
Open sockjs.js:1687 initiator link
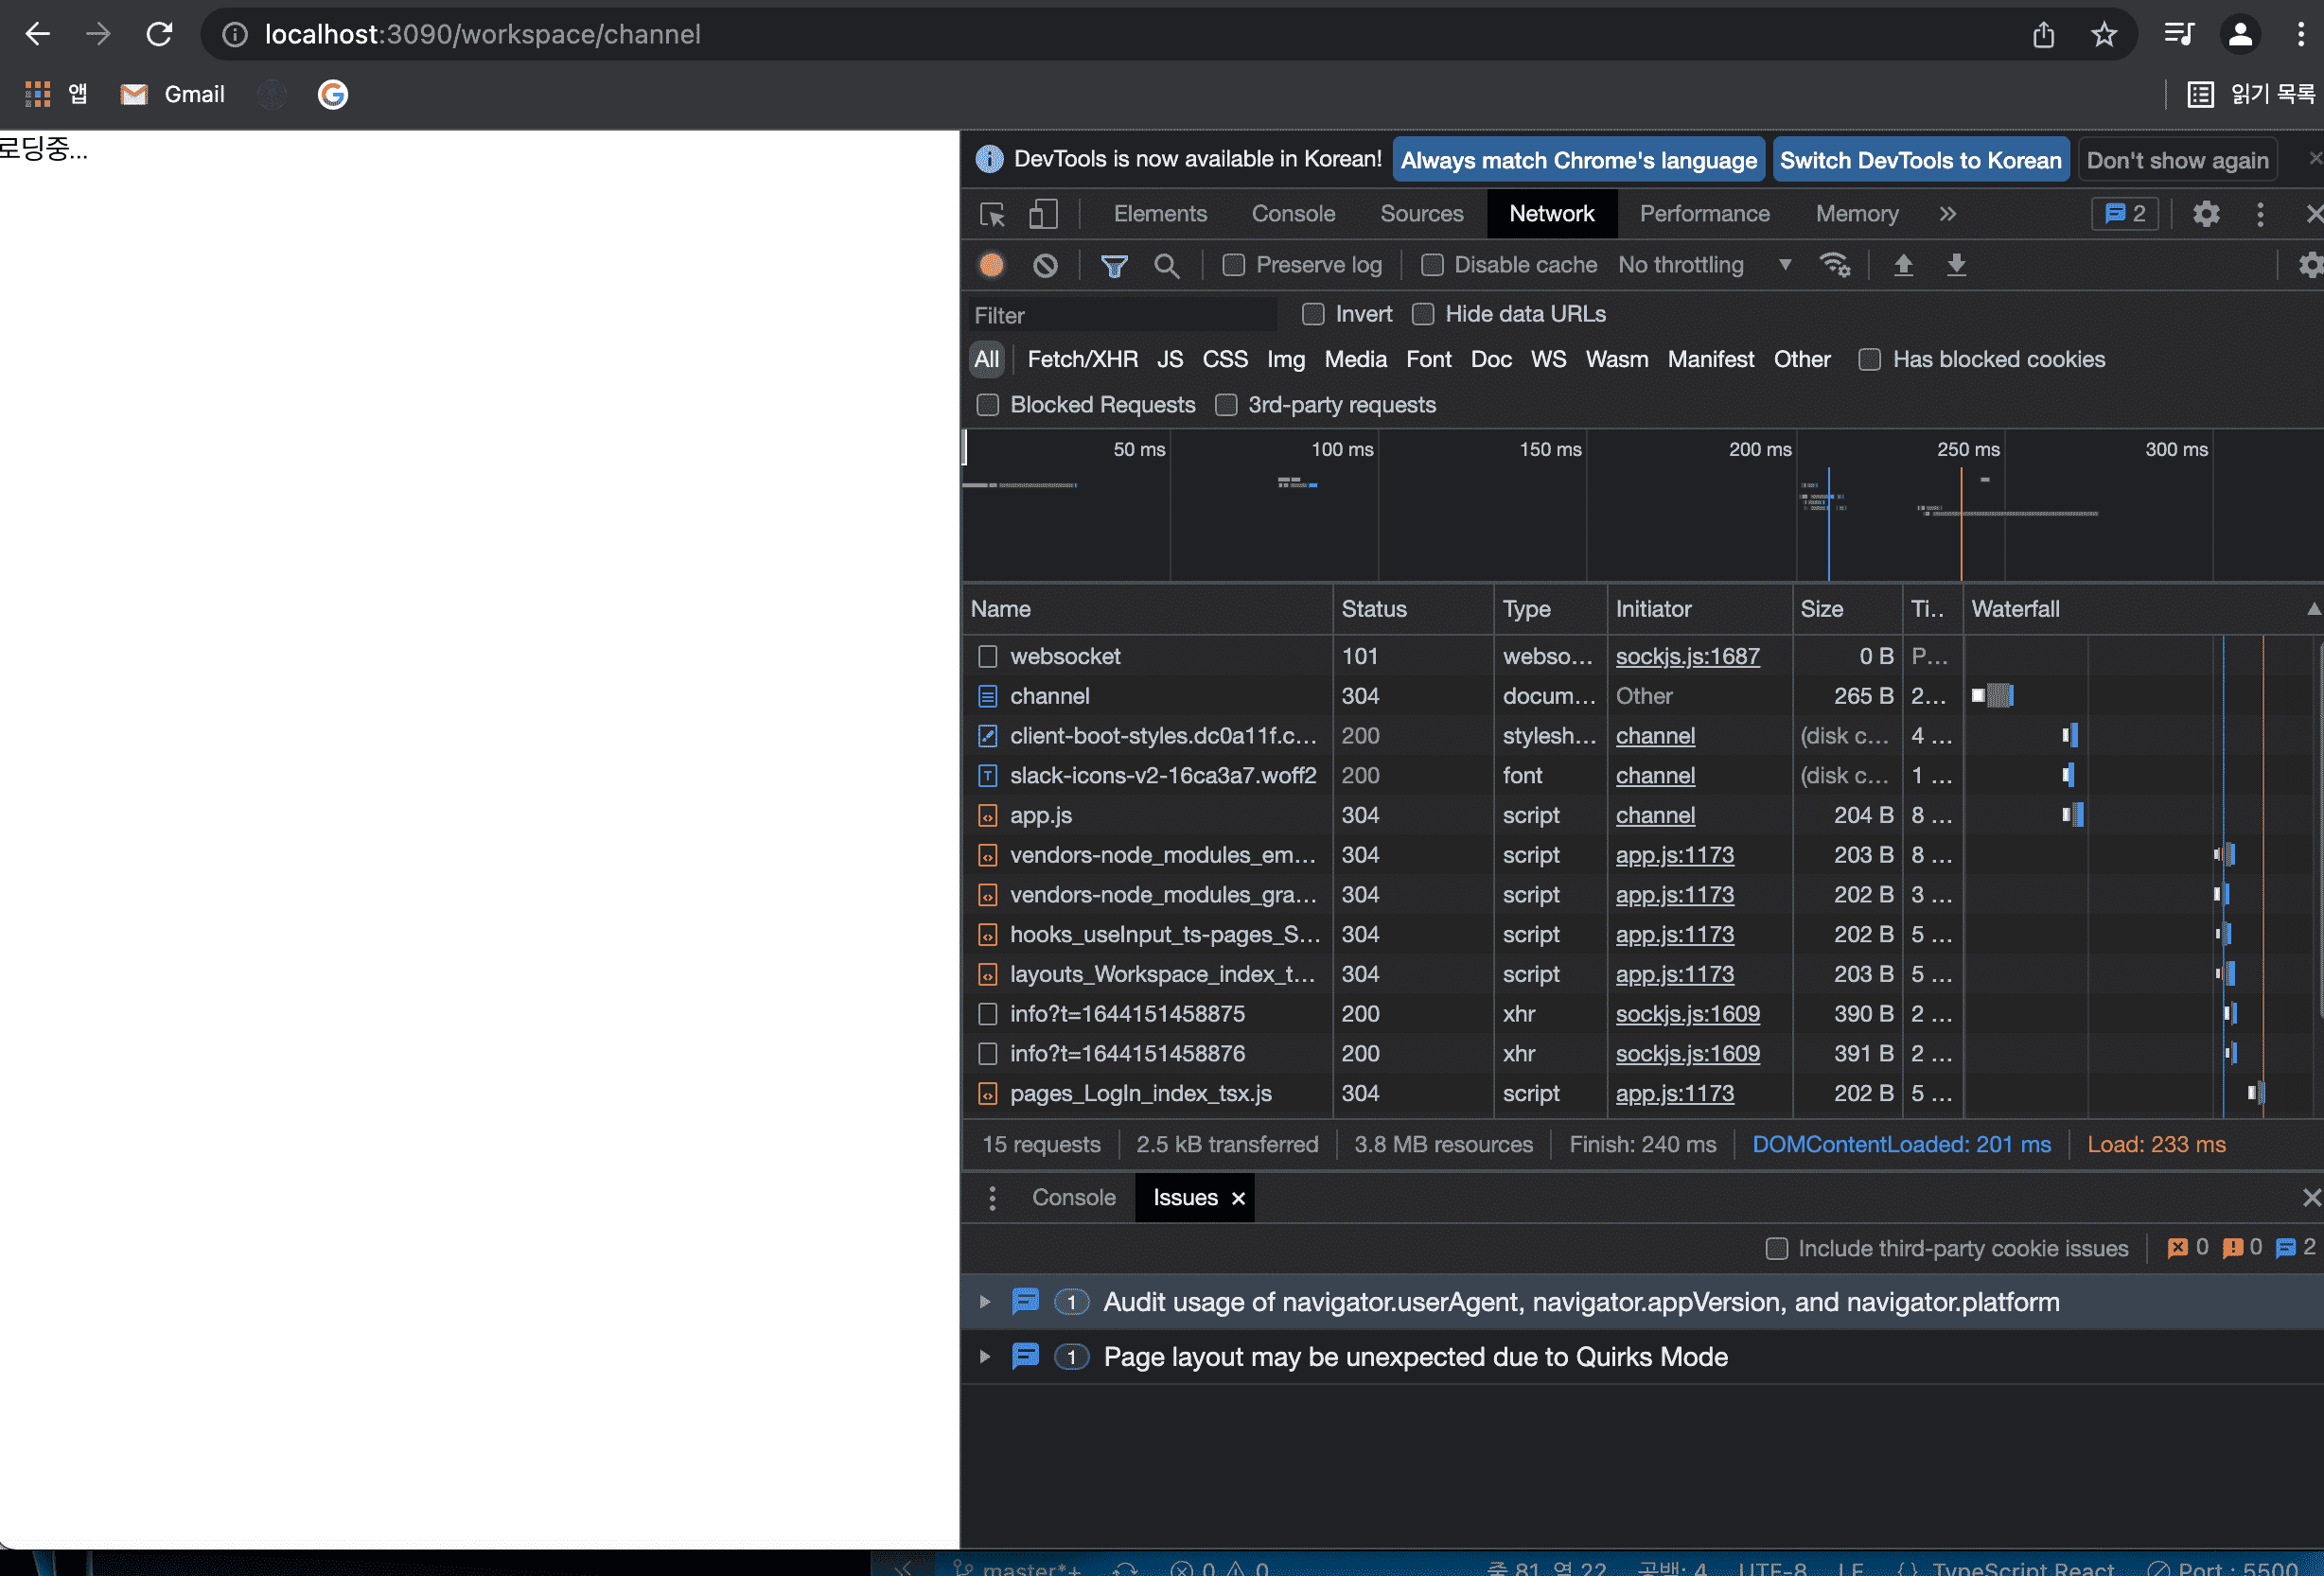pyautogui.click(x=1687, y=656)
